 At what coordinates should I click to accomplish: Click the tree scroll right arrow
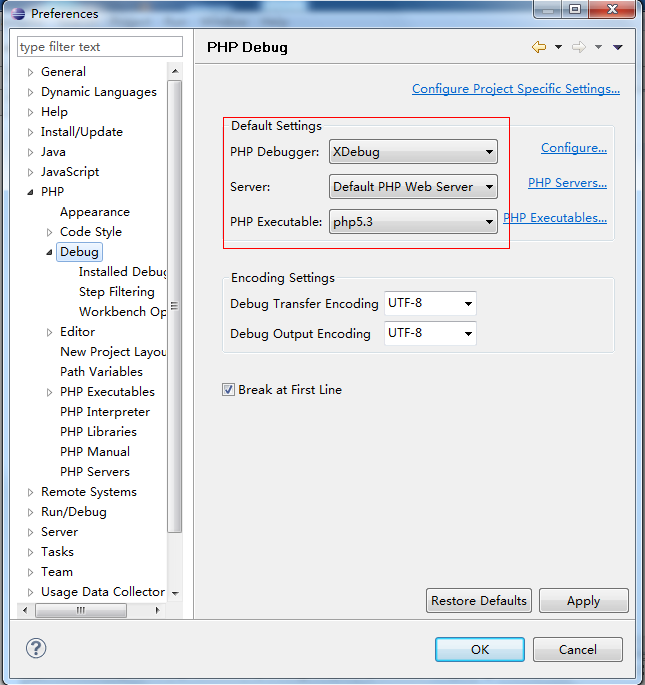point(157,610)
